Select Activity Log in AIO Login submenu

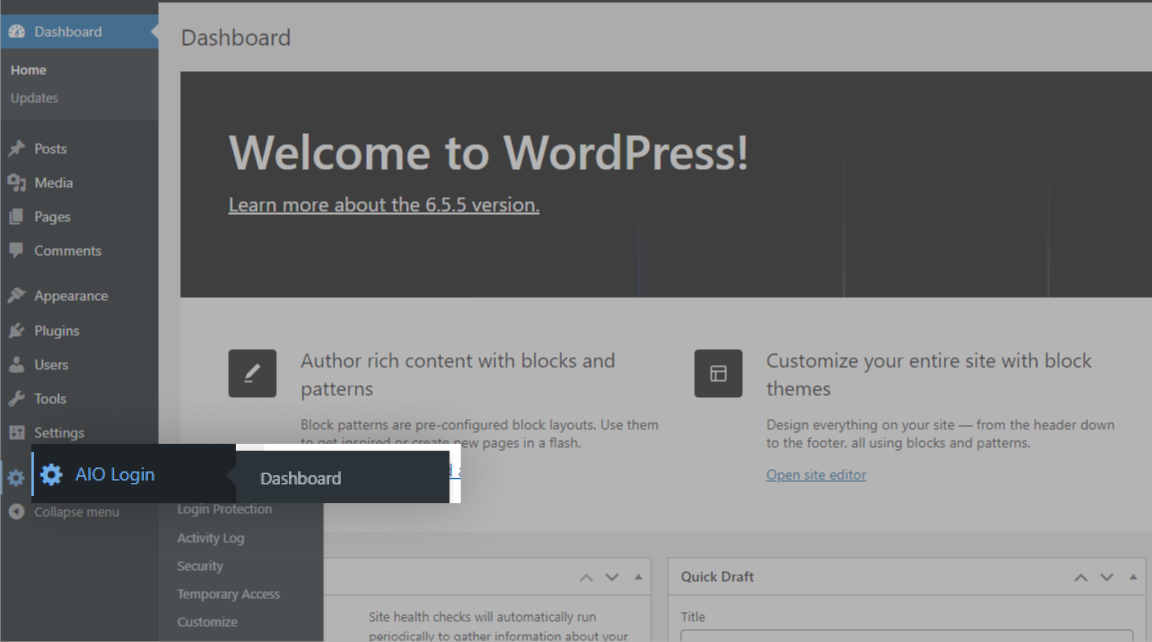click(x=210, y=538)
